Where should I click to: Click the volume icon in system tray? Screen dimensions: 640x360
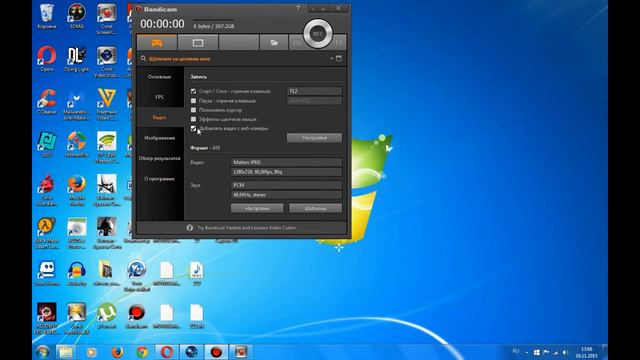click(565, 352)
